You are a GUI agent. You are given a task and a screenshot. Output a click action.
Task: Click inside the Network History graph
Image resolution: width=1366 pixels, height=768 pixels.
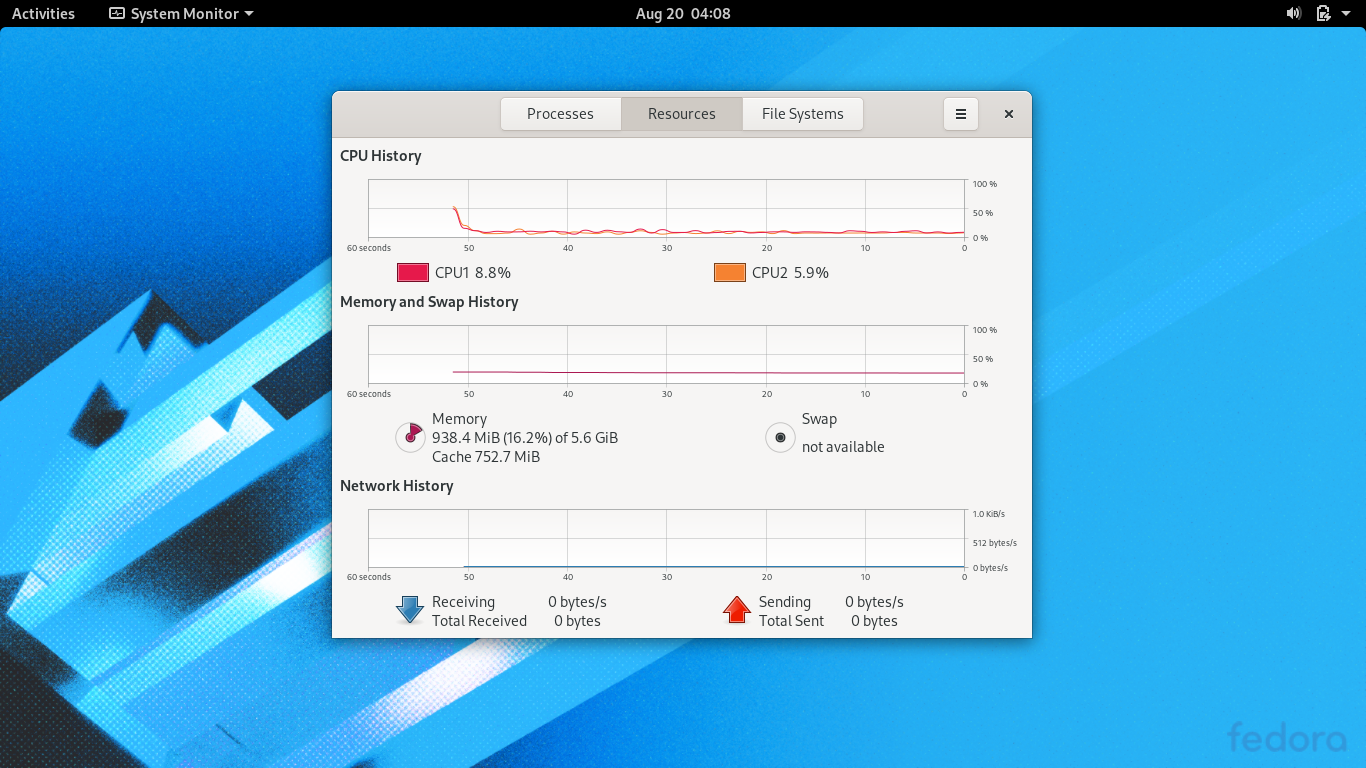665,540
